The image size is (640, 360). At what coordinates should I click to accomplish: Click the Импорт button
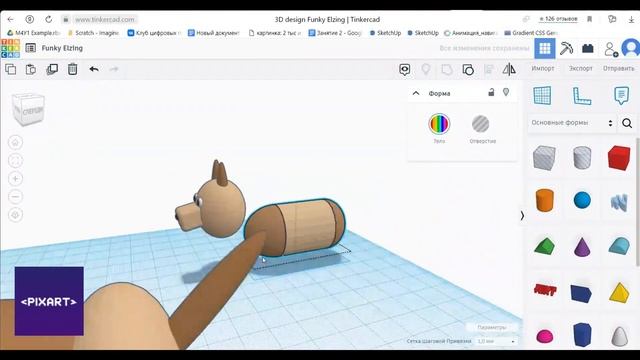tap(543, 68)
